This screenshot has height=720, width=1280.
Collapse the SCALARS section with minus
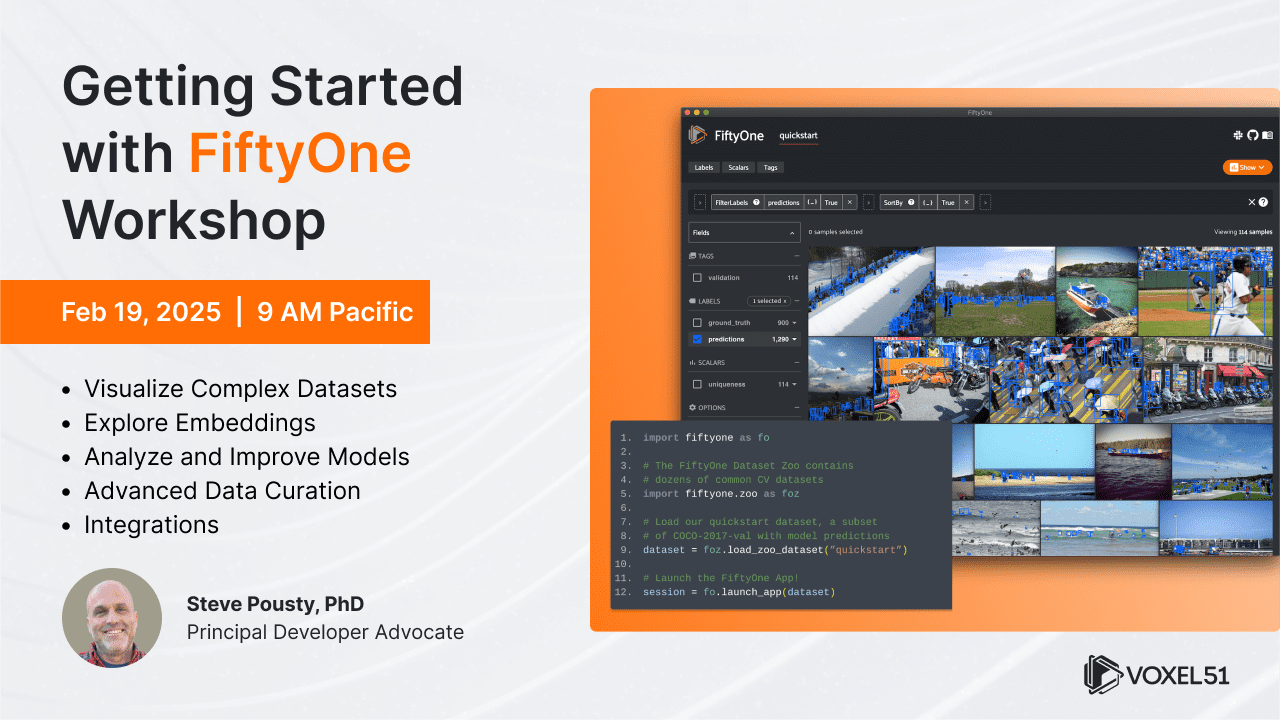pos(796,362)
